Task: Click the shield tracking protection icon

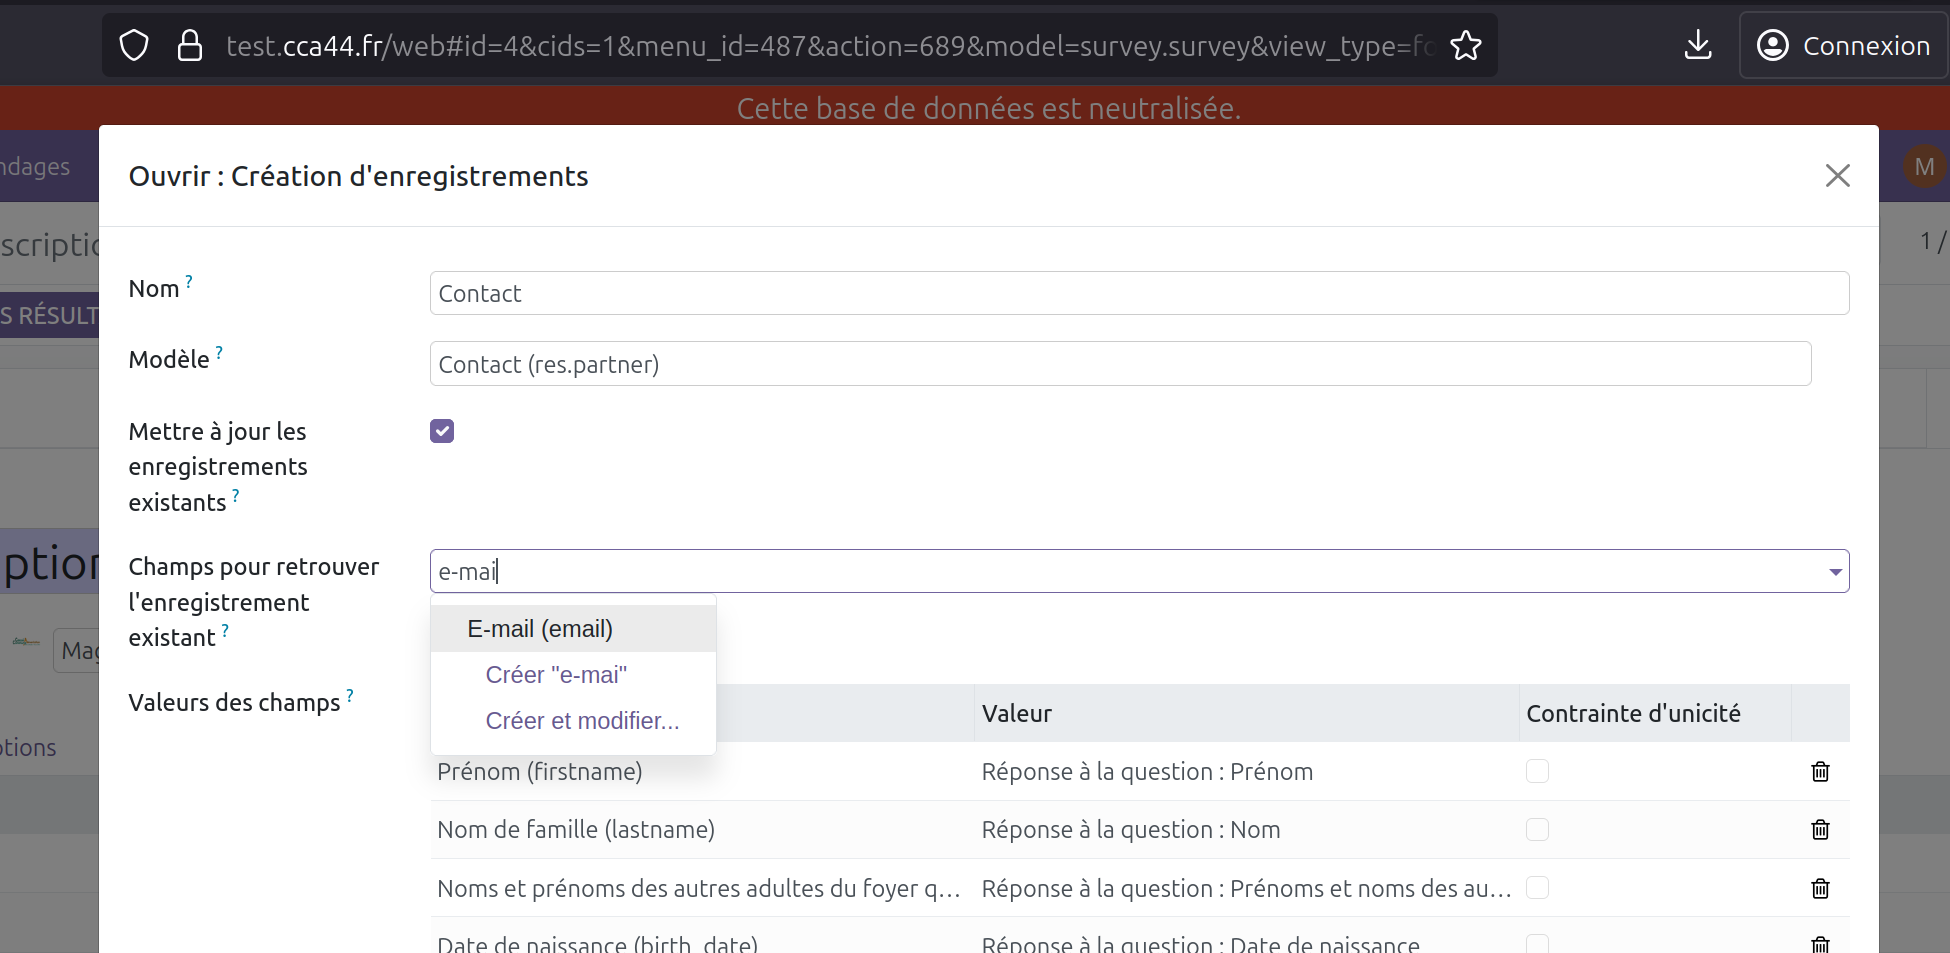Action: 134,46
